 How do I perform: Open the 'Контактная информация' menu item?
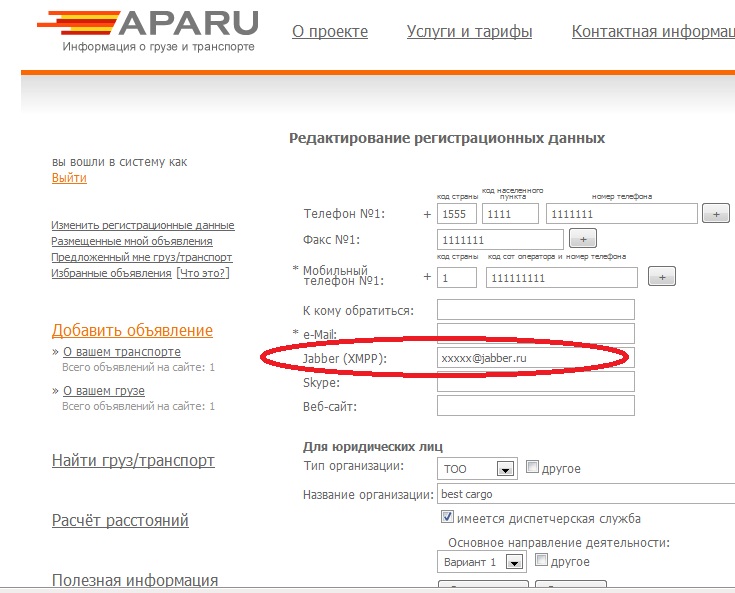coord(653,32)
